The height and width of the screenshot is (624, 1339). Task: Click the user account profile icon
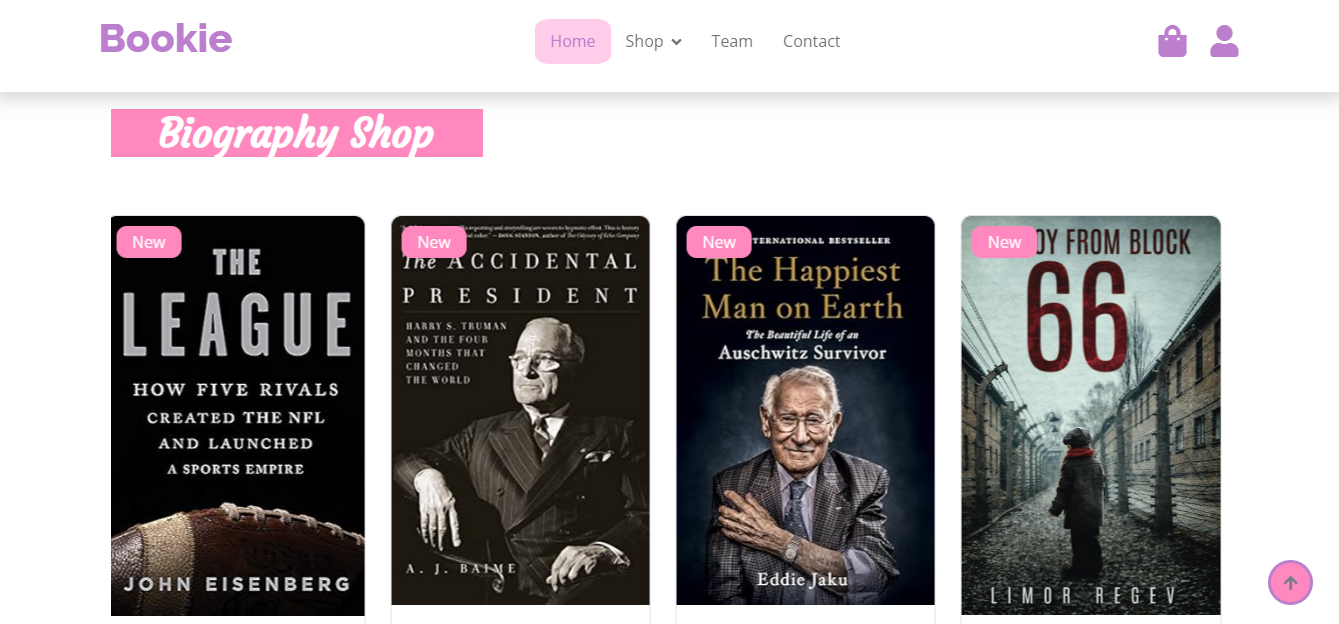click(x=1224, y=41)
